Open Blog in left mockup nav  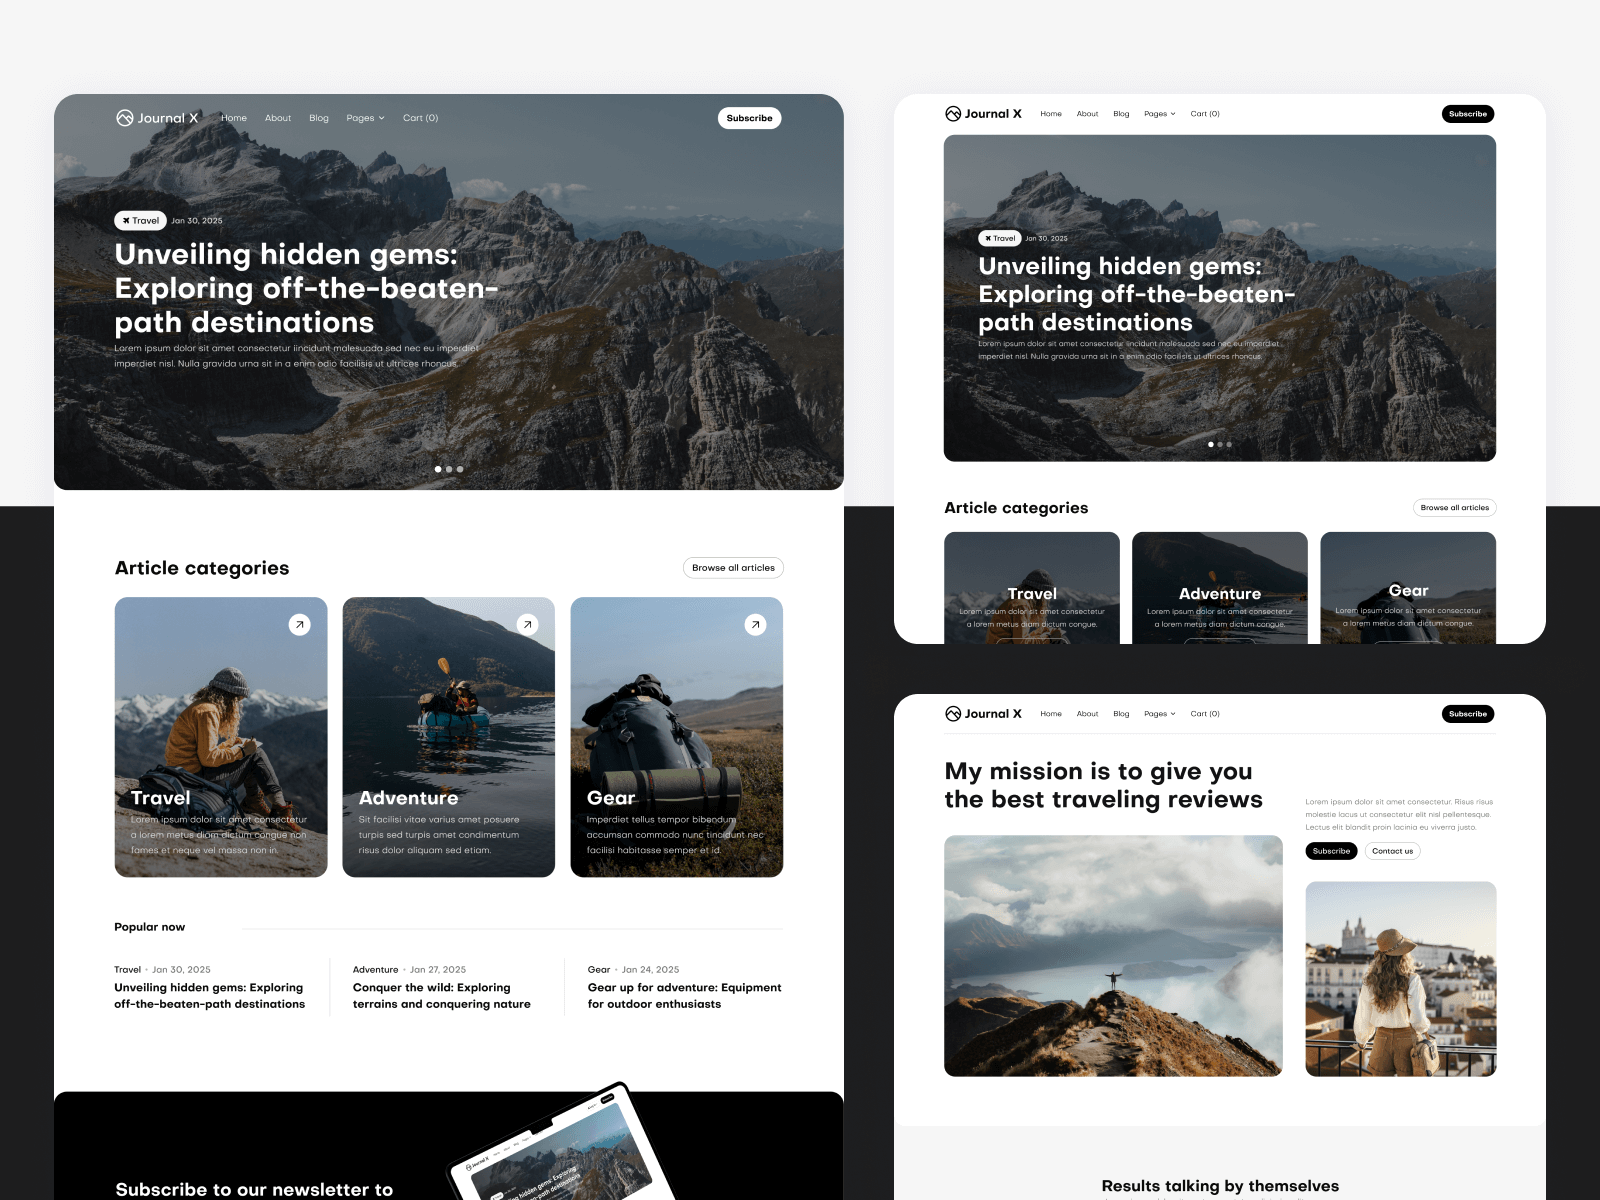tap(319, 118)
